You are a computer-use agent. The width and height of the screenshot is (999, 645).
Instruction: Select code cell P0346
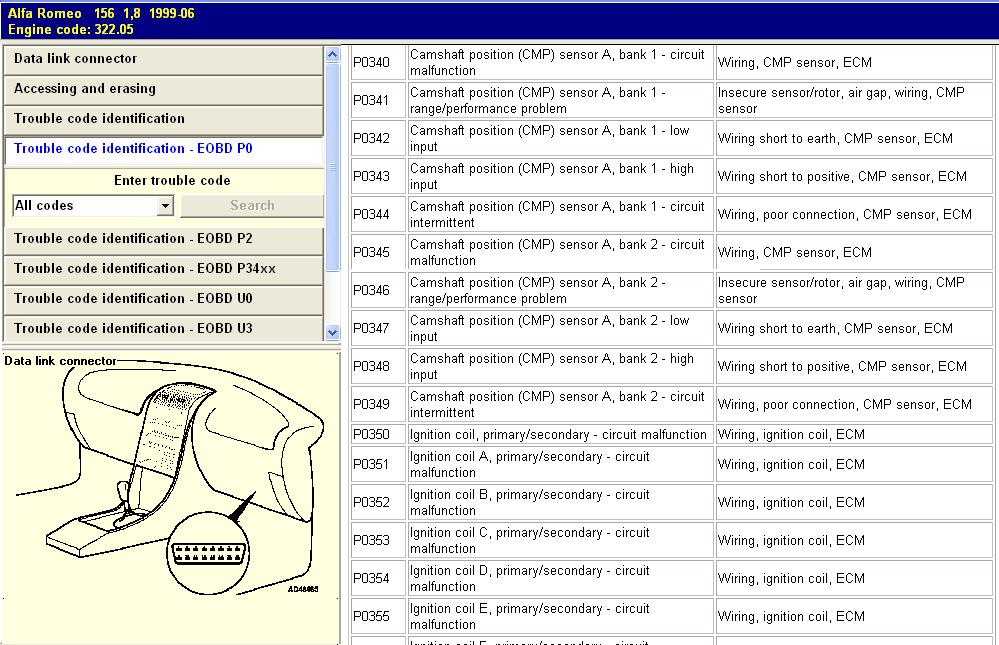pyautogui.click(x=378, y=291)
